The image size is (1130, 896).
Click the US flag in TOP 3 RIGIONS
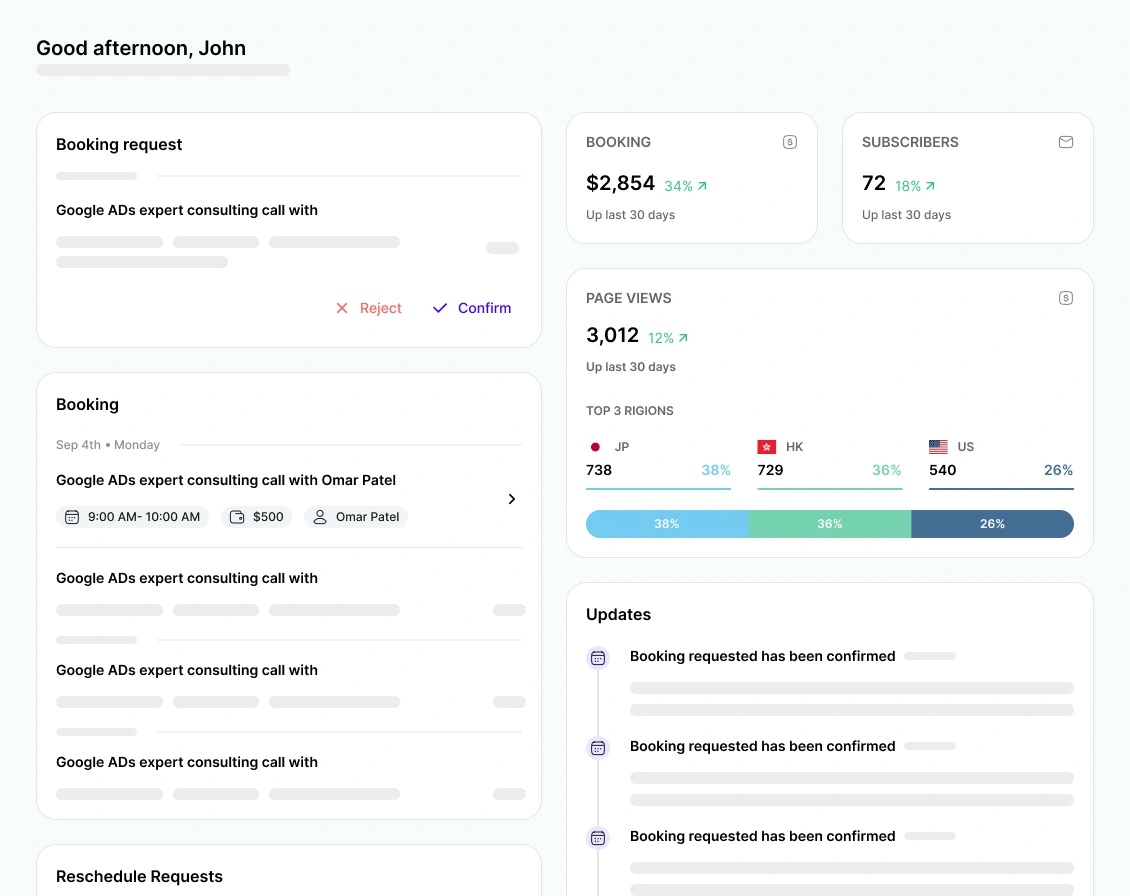938,447
